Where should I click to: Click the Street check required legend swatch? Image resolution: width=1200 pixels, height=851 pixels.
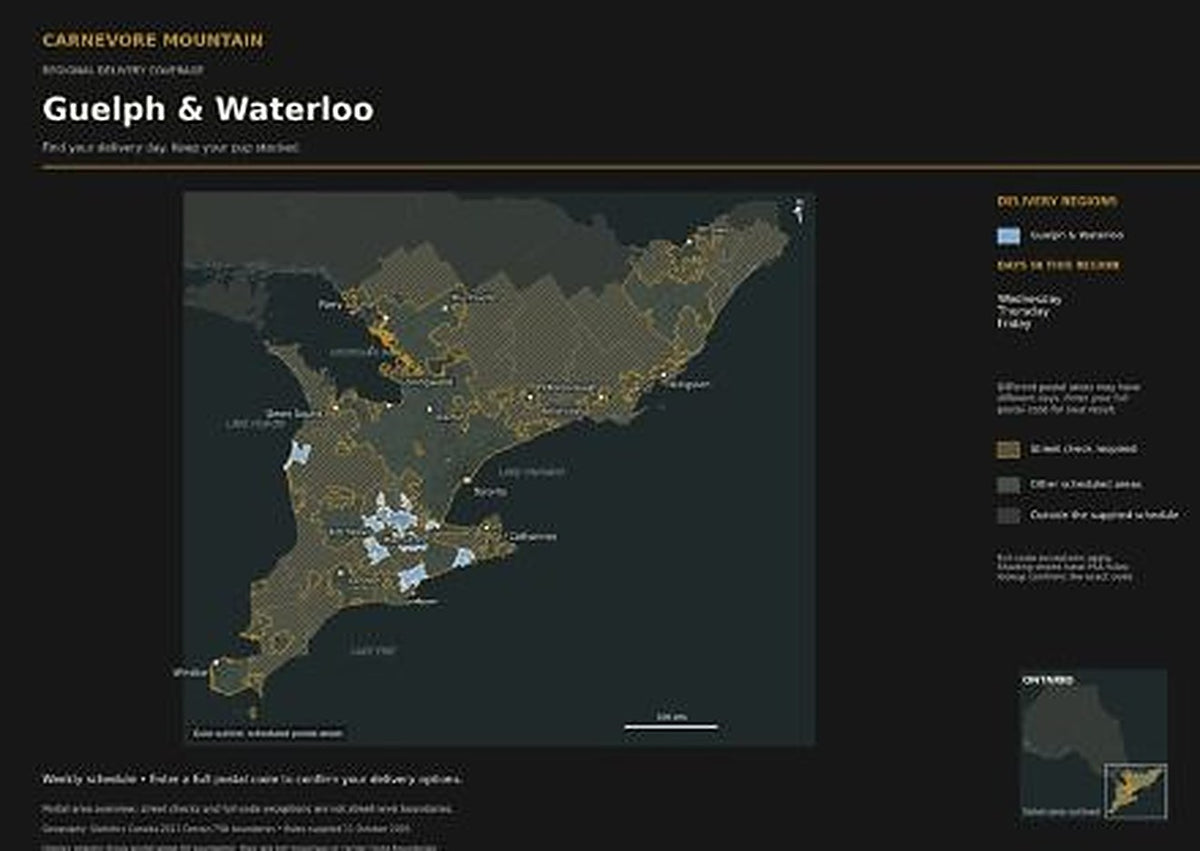tap(1009, 450)
